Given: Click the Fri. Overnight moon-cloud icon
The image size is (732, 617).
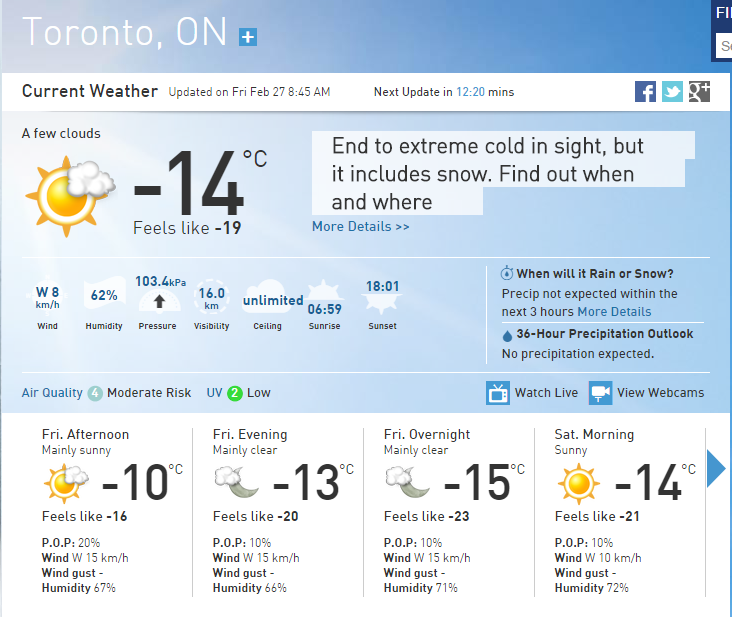Looking at the screenshot, I should pyautogui.click(x=408, y=483).
